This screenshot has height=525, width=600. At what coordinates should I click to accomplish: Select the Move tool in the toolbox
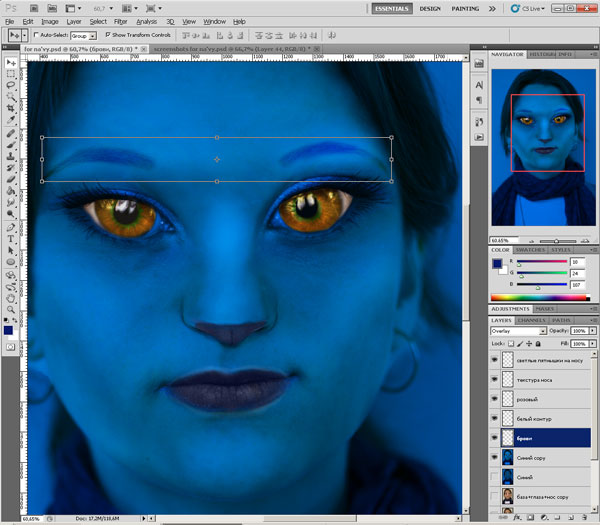click(x=10, y=62)
